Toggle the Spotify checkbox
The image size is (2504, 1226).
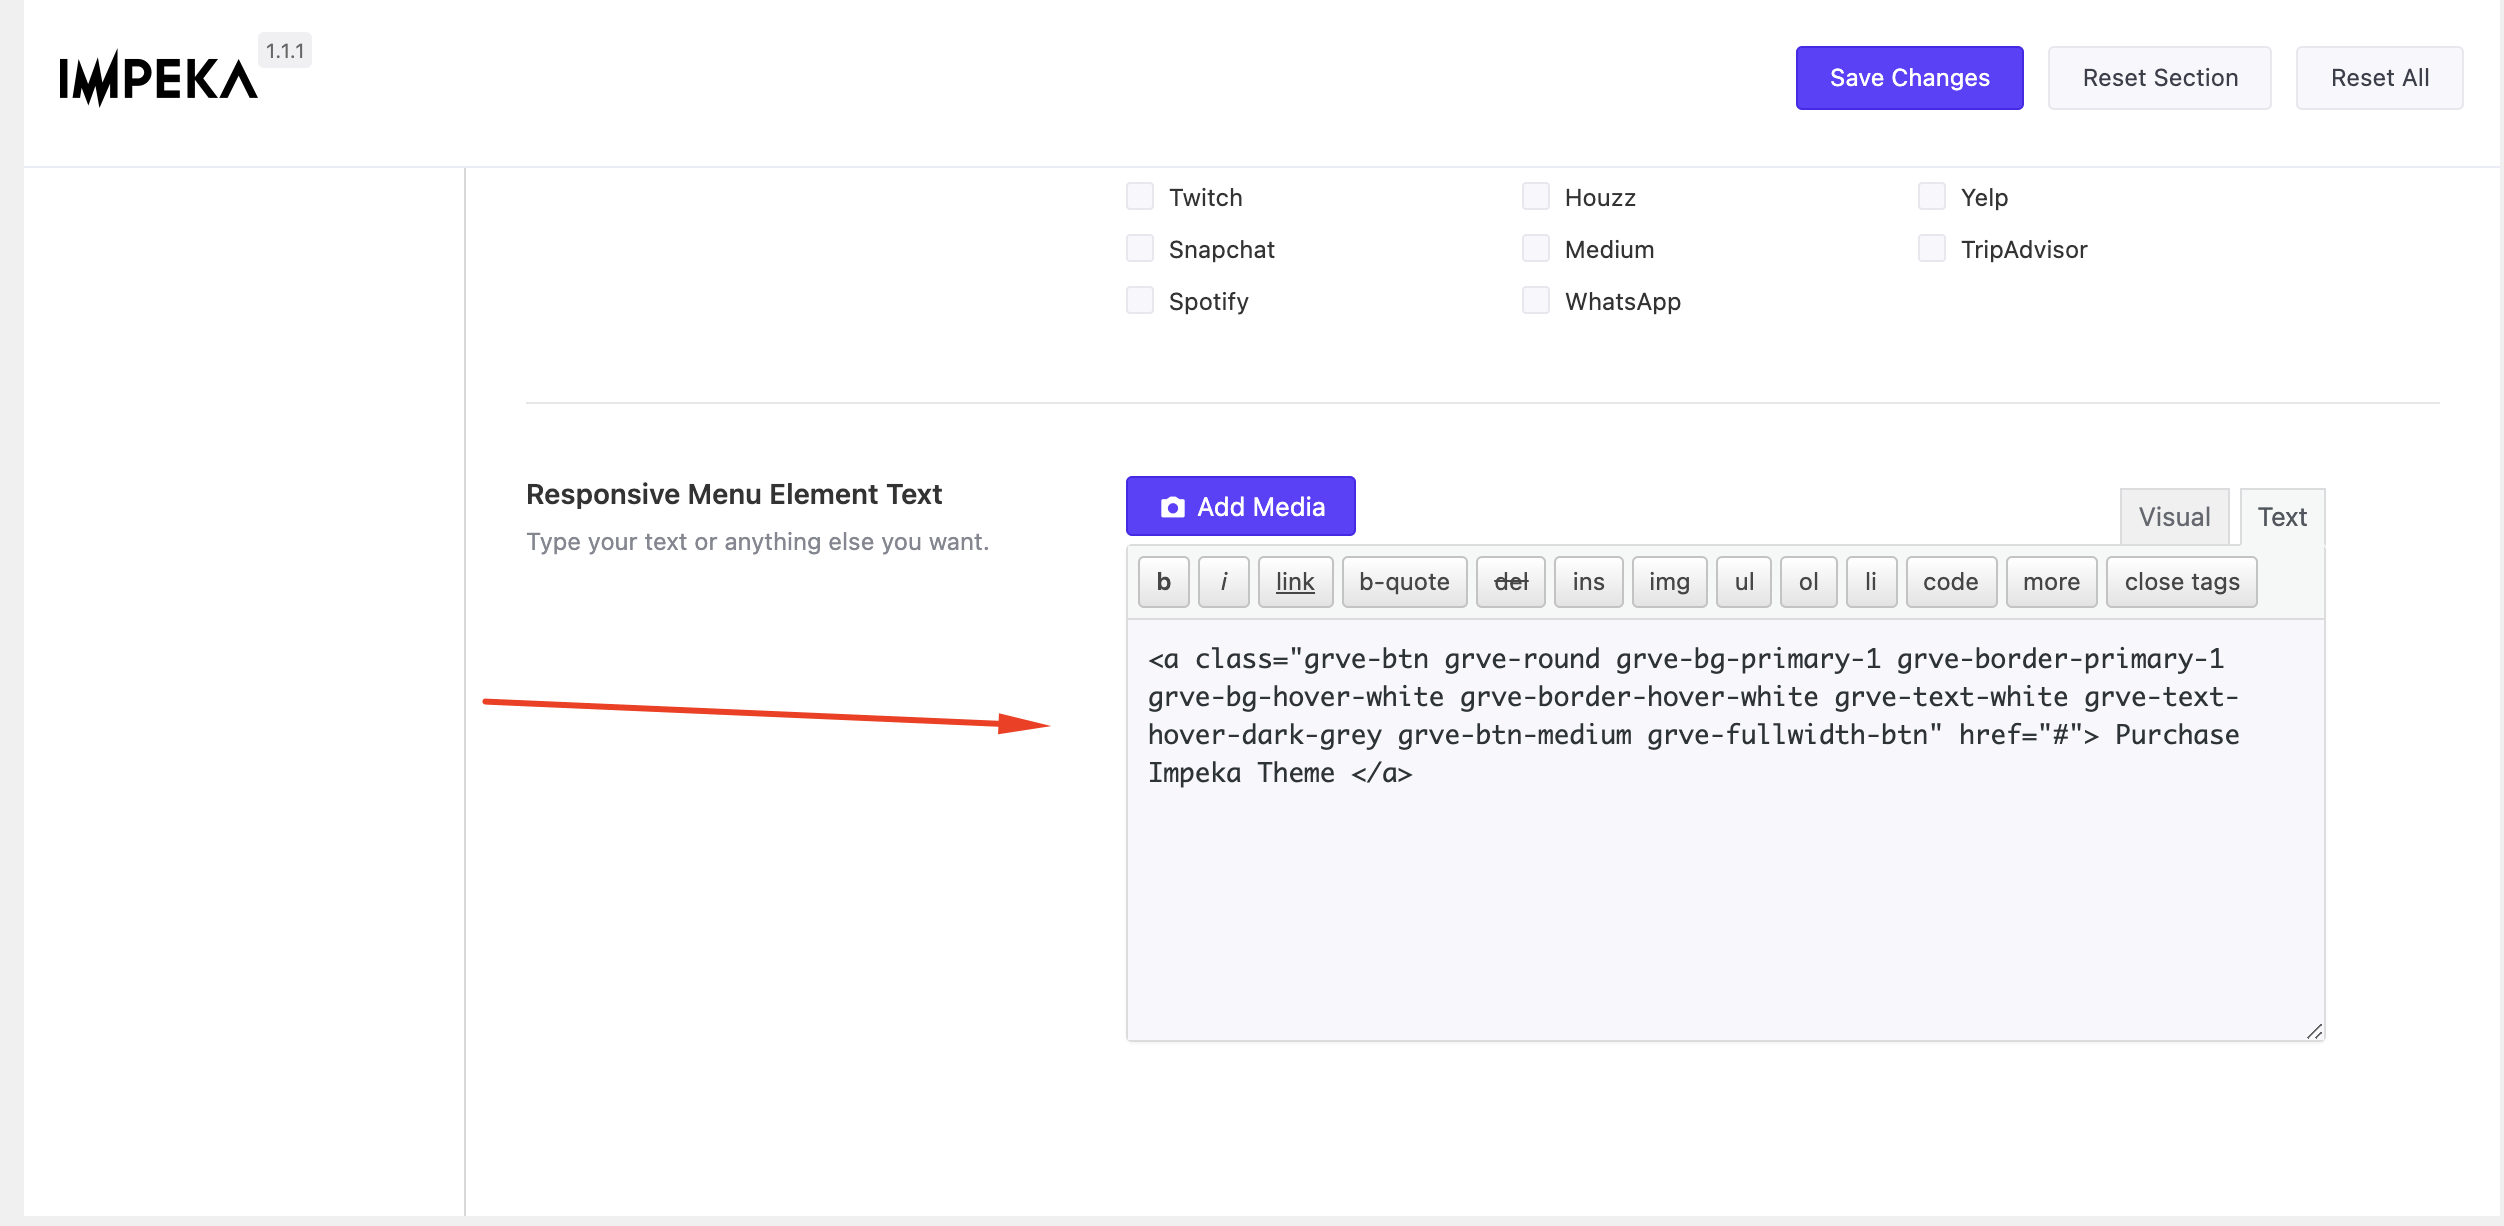pyautogui.click(x=1140, y=300)
